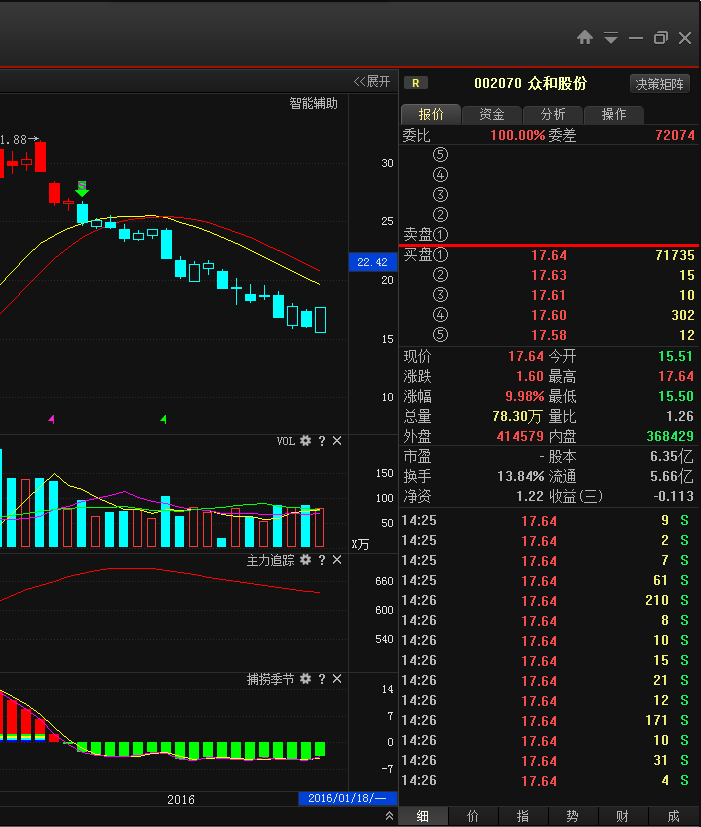Switch to the 细 bottom tab
Viewport: 701px width, 827px height.
tap(422, 816)
